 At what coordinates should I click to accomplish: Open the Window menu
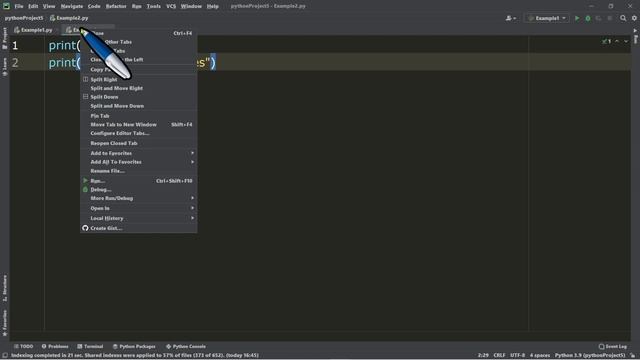(191, 6)
